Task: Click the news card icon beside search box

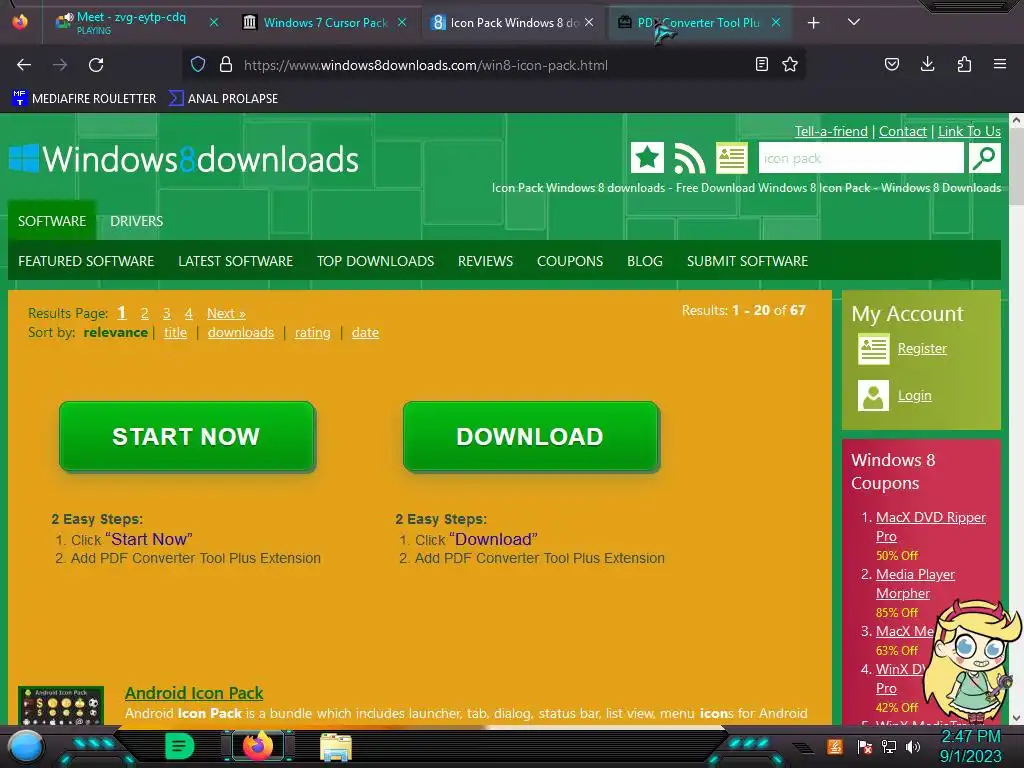Action: (x=731, y=158)
